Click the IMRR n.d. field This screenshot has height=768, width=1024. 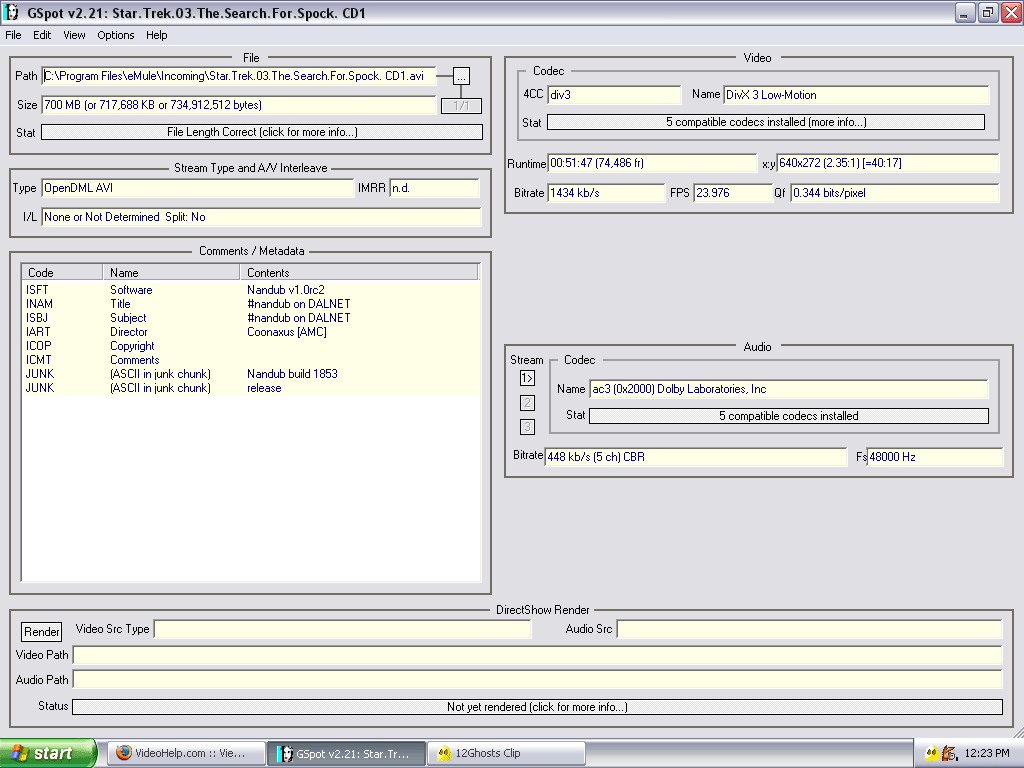point(434,188)
